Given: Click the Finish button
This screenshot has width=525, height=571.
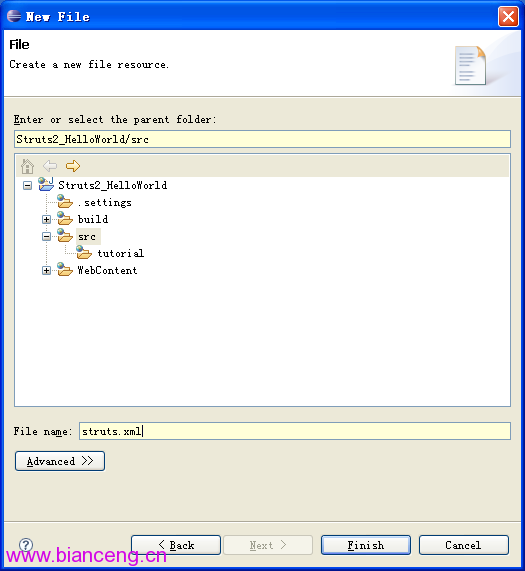Looking at the screenshot, I should [x=366, y=545].
